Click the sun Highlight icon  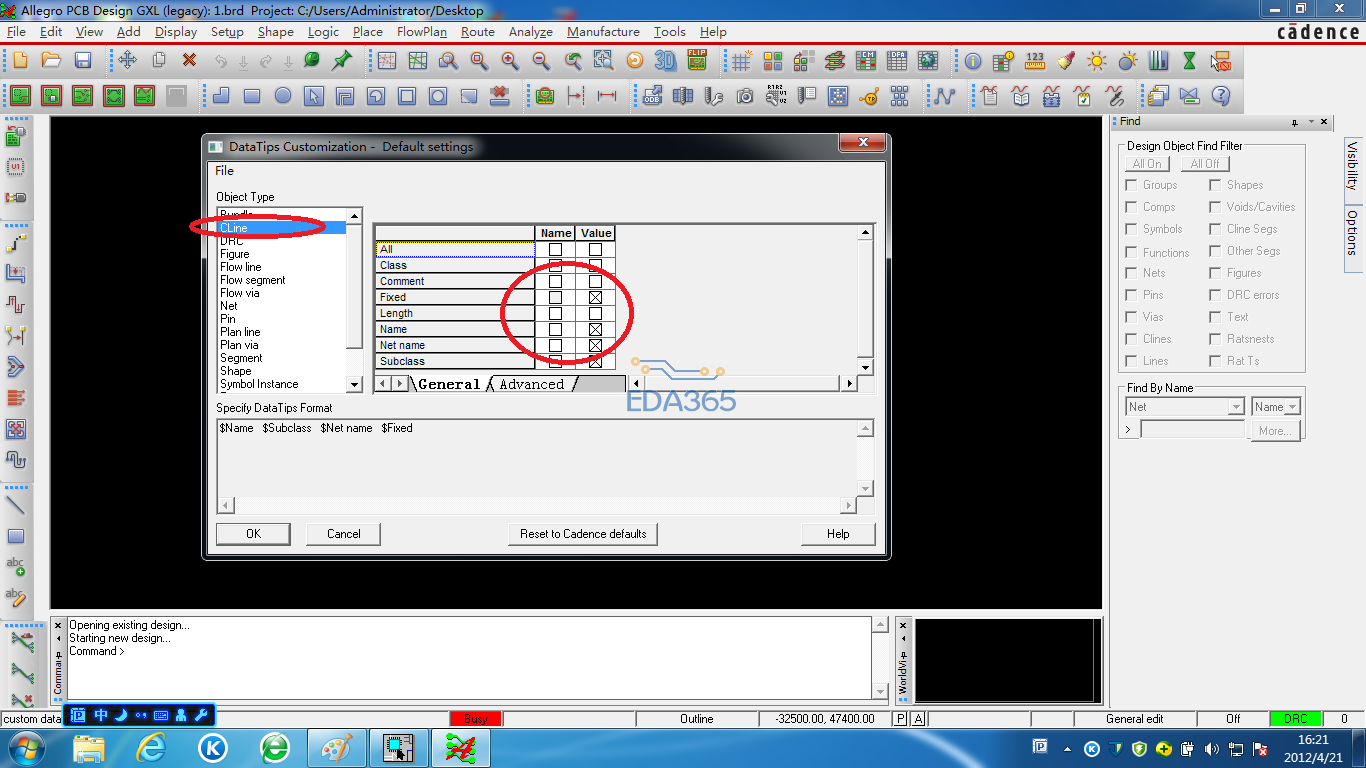click(x=1097, y=60)
